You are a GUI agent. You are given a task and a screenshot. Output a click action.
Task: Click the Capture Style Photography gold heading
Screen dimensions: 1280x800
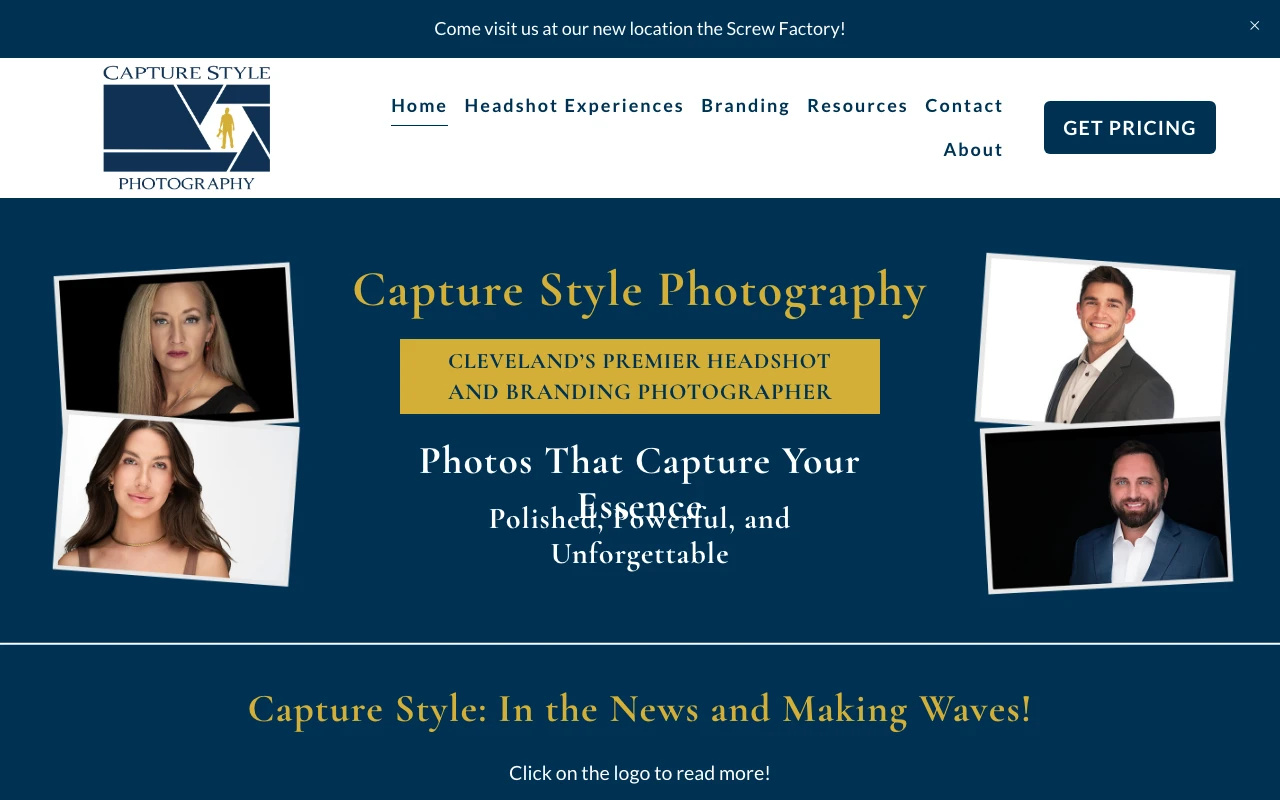click(x=640, y=290)
